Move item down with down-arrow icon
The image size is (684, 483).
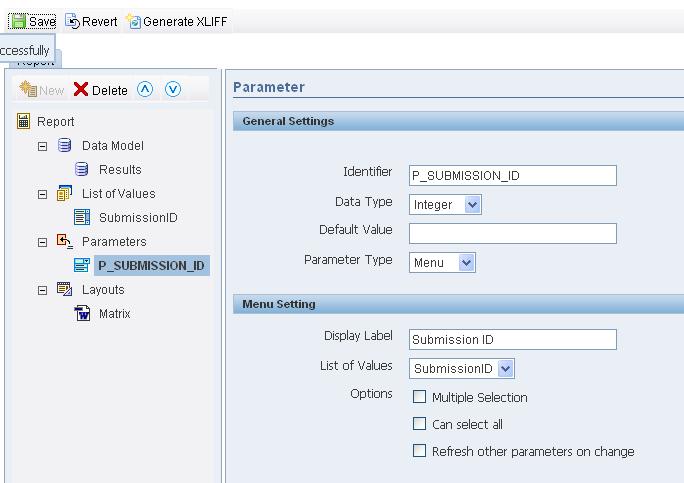tap(173, 90)
